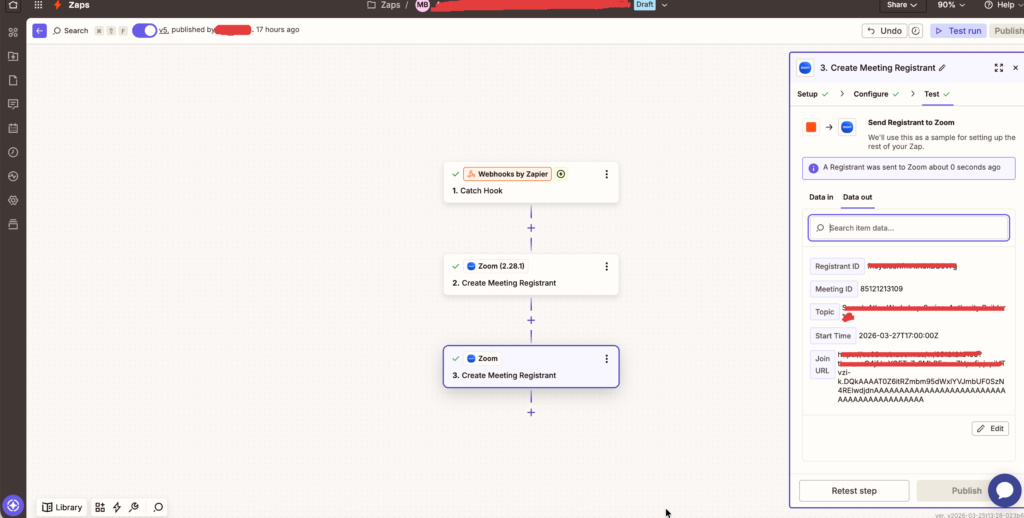Open the live chat bubble button
Image resolution: width=1024 pixels, height=518 pixels.
pos(1004,491)
